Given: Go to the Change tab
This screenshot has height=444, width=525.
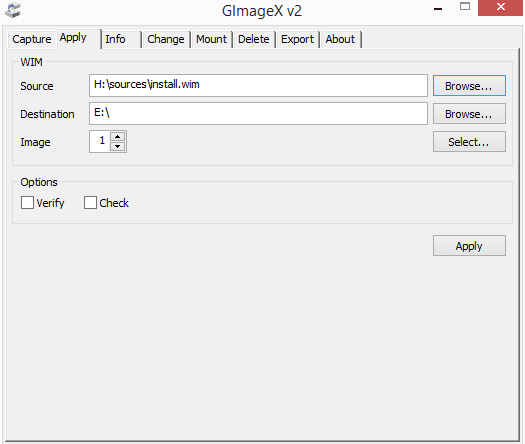Looking at the screenshot, I should (x=166, y=39).
